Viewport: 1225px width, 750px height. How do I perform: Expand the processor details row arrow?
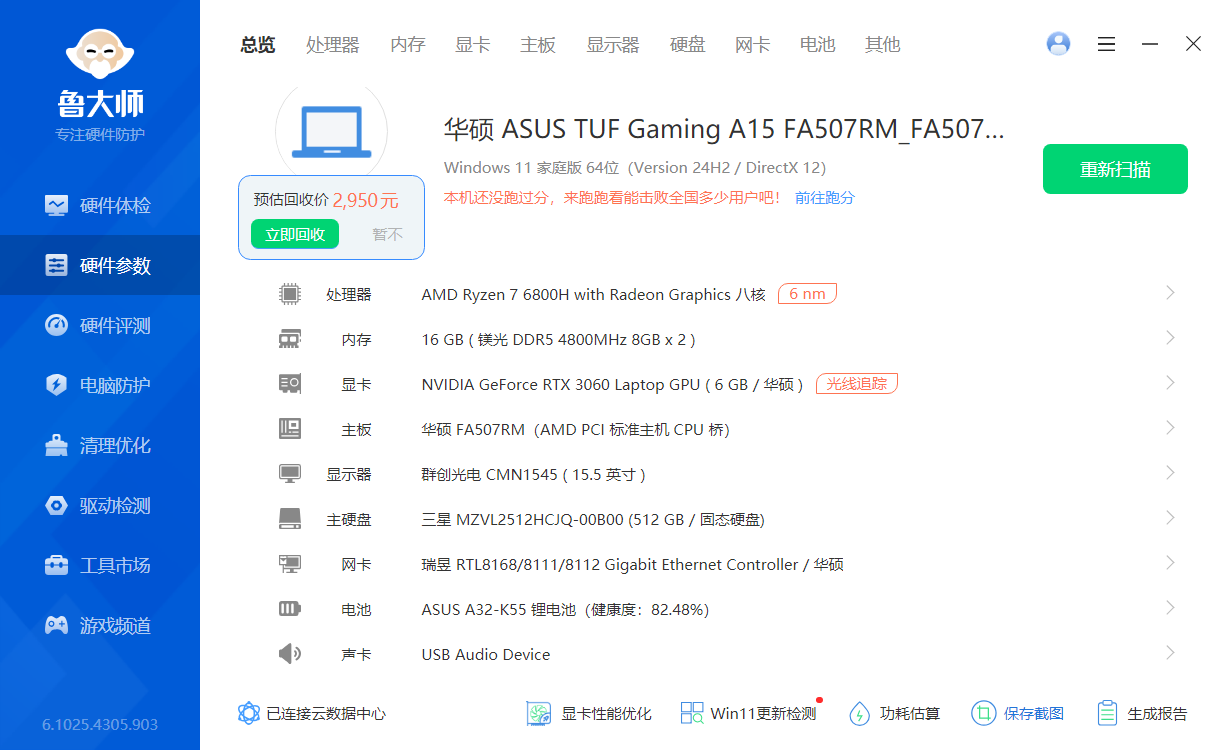pos(1170,293)
